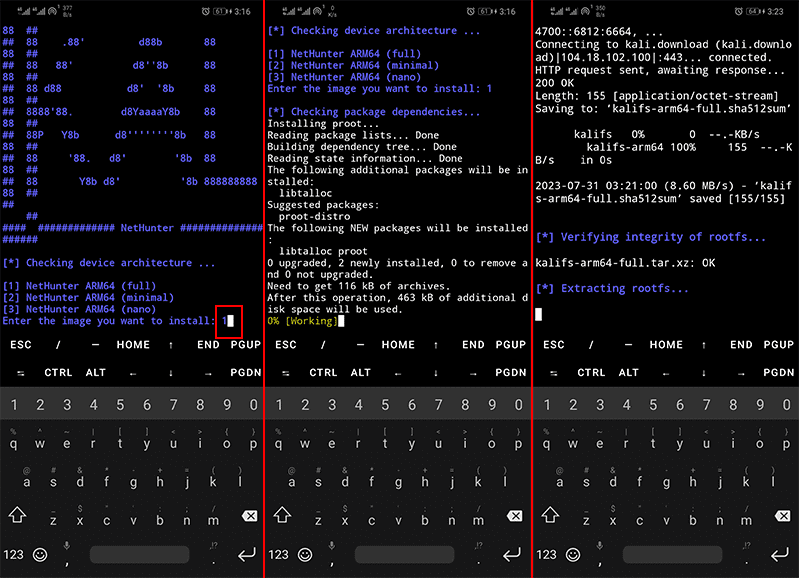This screenshot has height=578, width=800.
Task: Tap '[*] Checking package dependencies...' line
Action: point(374,112)
